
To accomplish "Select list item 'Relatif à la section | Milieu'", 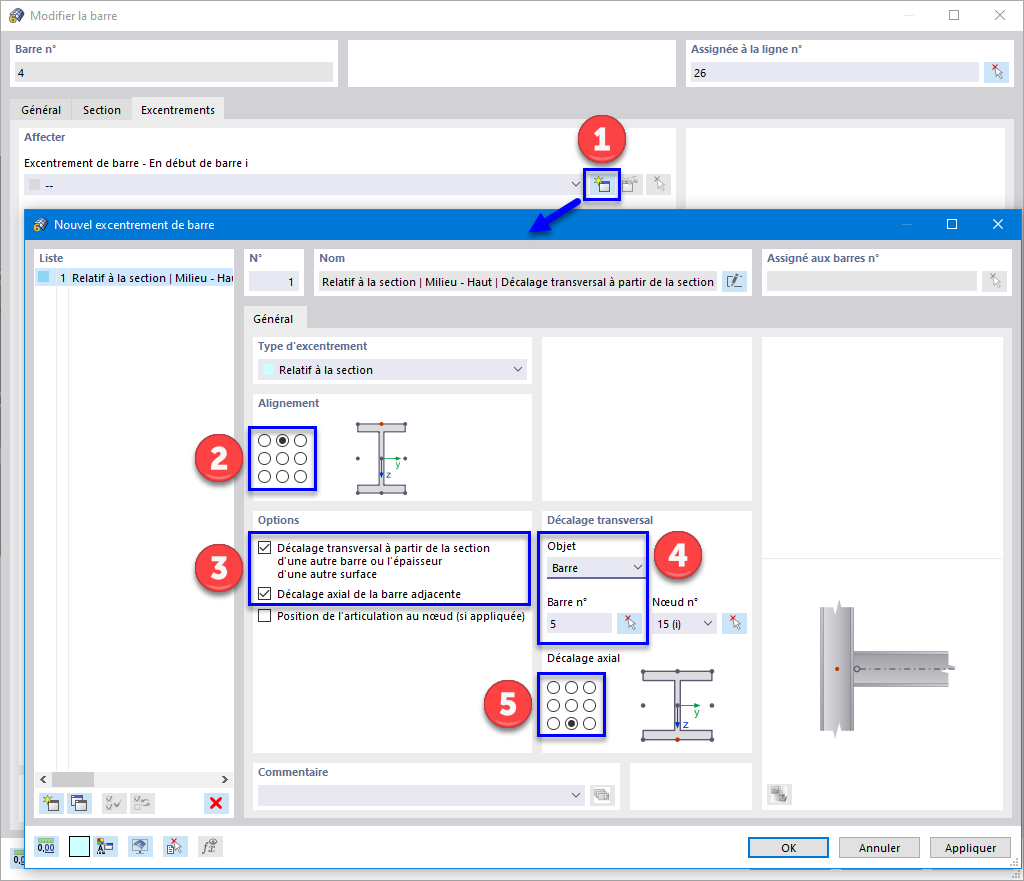I will point(135,278).
